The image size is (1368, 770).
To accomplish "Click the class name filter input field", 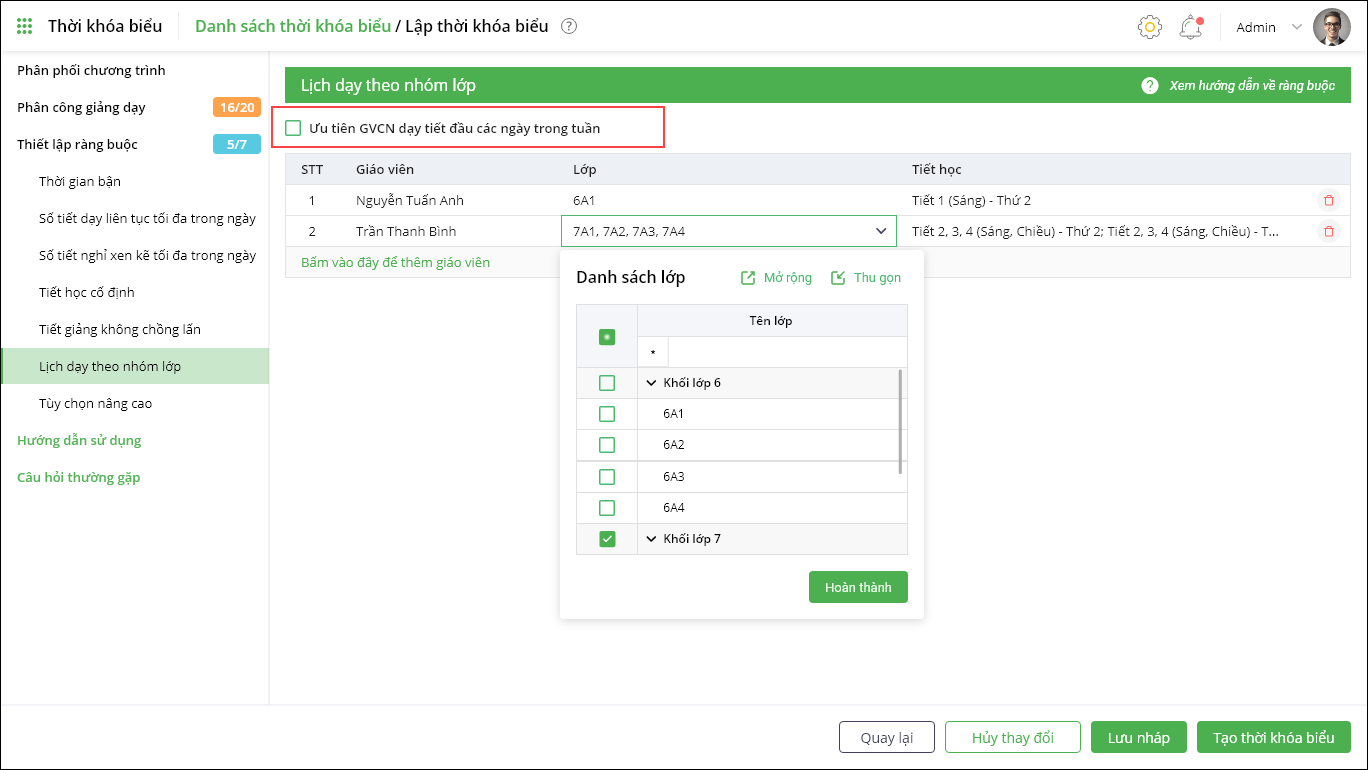I will click(787, 352).
